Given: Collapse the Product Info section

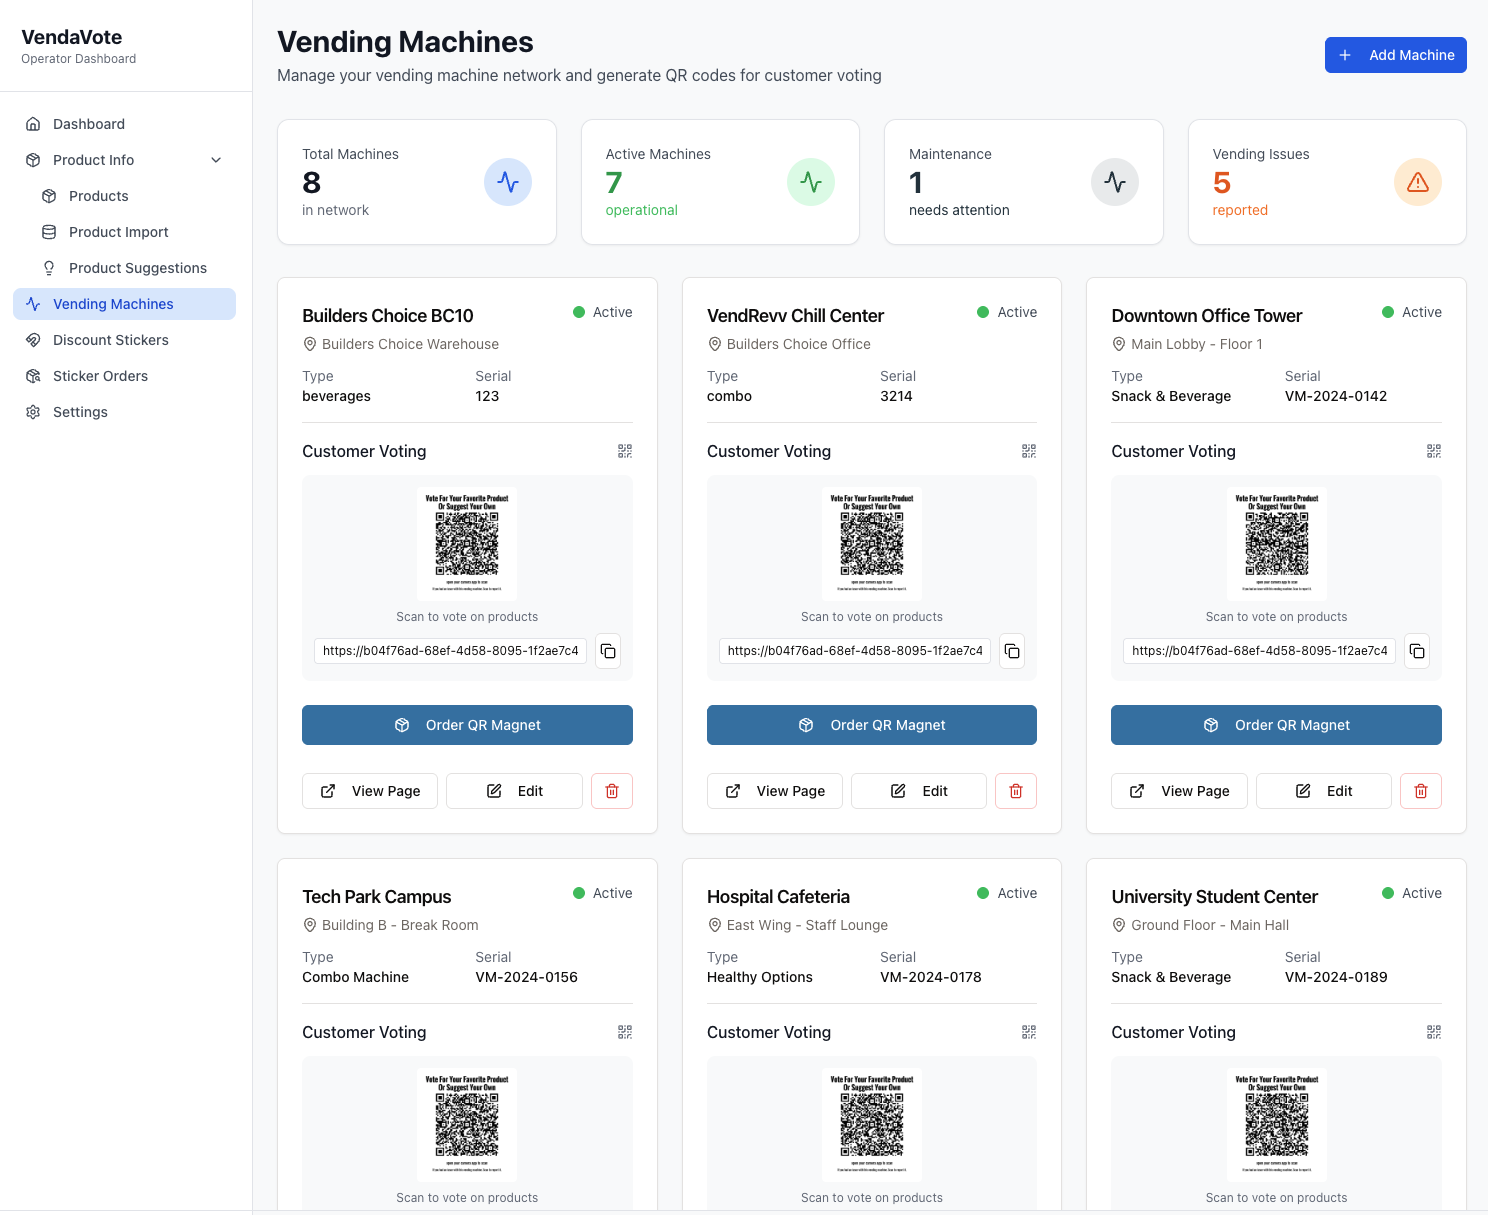Looking at the screenshot, I should coord(216,160).
